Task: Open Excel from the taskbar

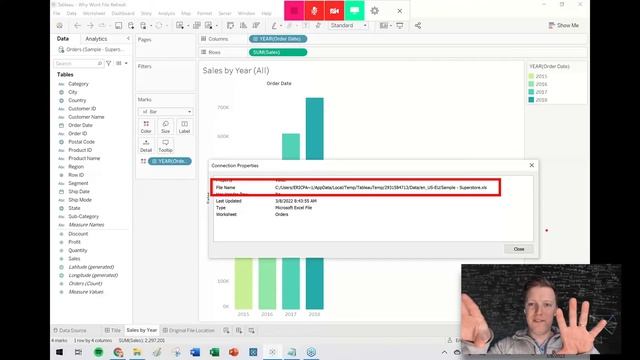Action: pos(214,352)
